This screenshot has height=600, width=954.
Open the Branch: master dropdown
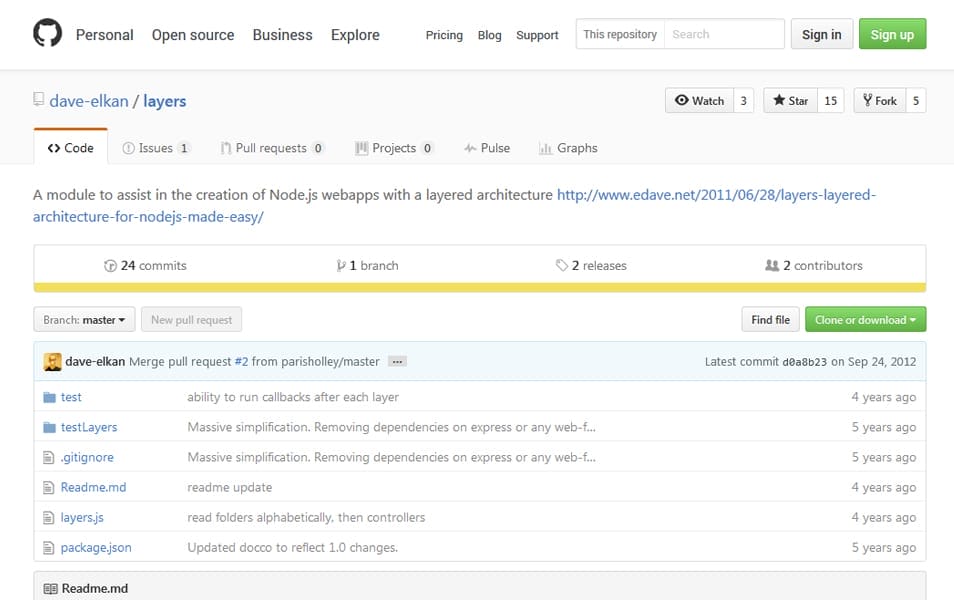tap(84, 320)
